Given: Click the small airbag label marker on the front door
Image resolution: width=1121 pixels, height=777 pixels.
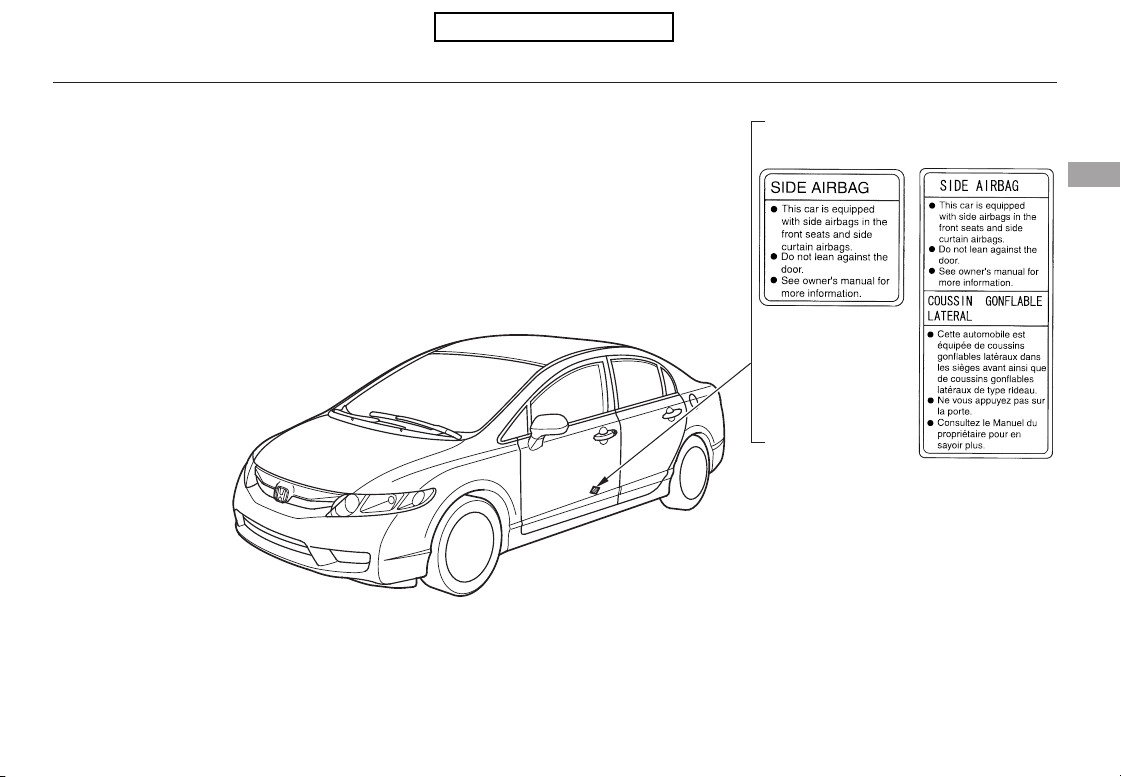Looking at the screenshot, I should coord(594,489).
